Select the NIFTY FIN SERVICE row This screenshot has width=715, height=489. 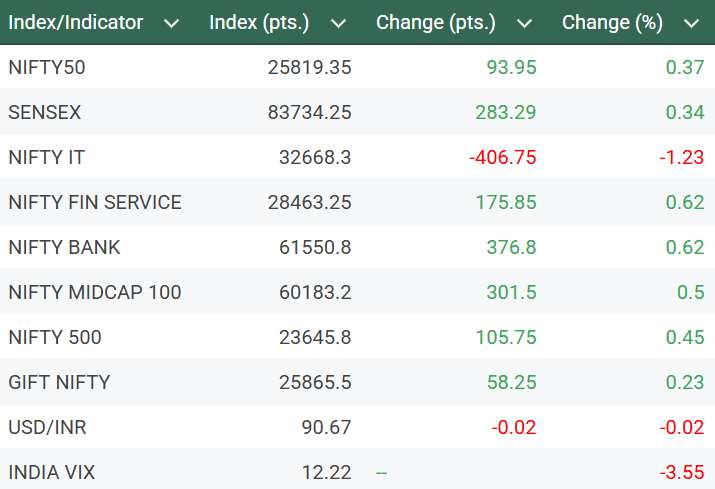pos(95,202)
